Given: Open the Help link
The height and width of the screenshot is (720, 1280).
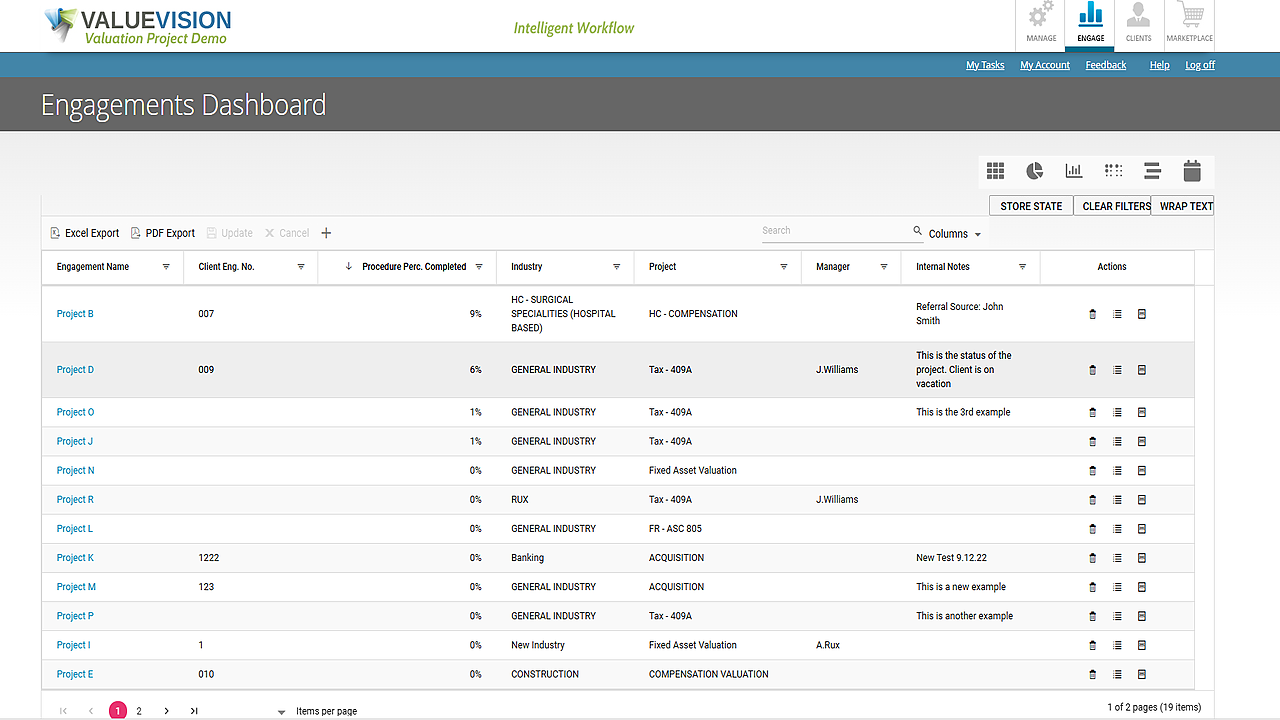Looking at the screenshot, I should pyautogui.click(x=1159, y=65).
